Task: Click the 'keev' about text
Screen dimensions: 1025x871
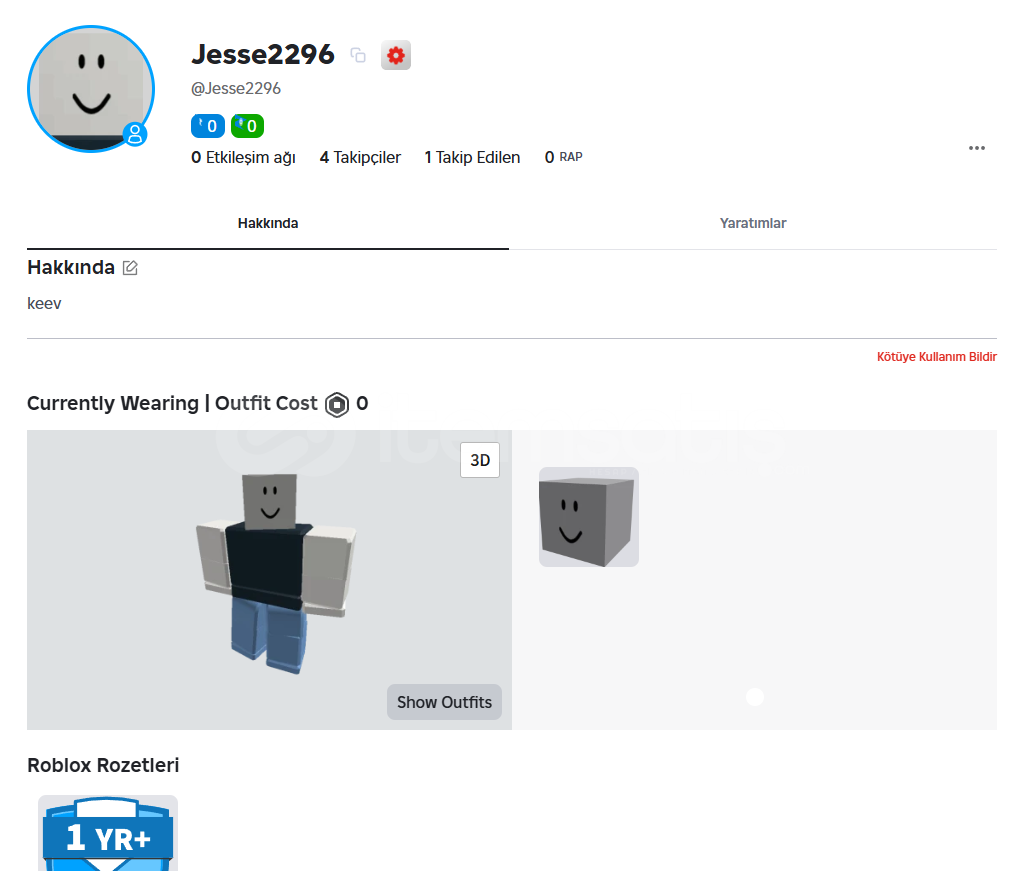Action: (44, 304)
